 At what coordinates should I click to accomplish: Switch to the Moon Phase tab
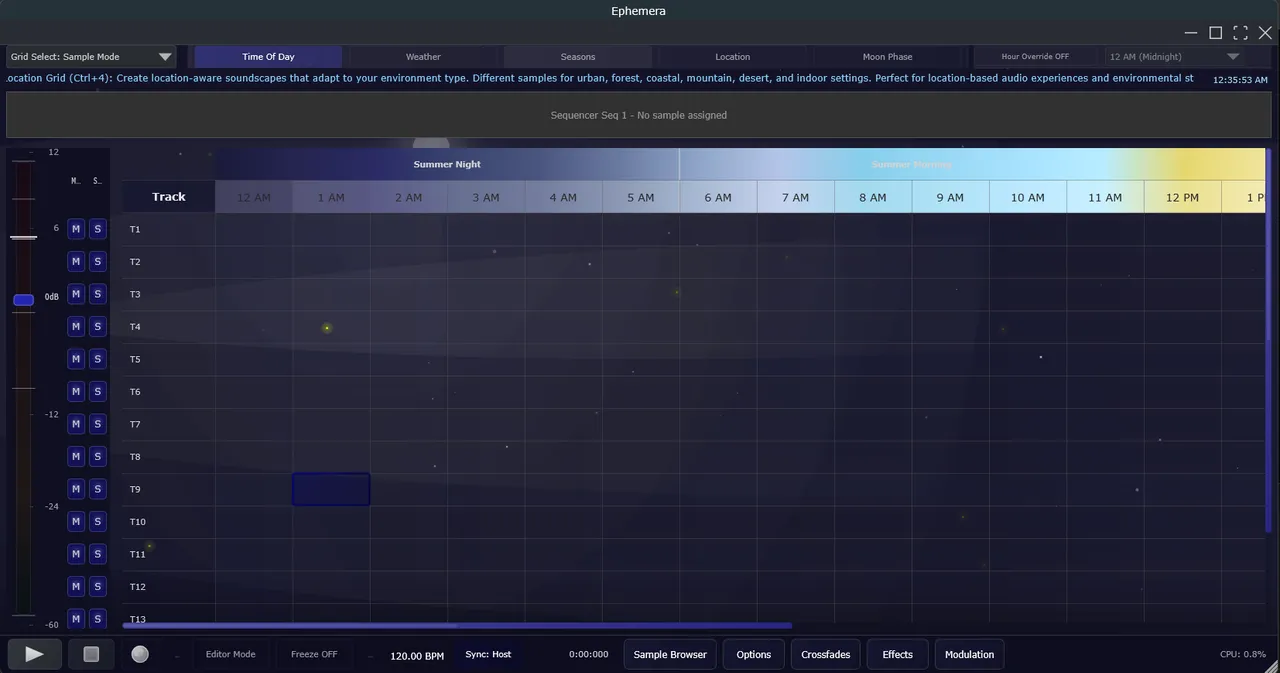click(887, 57)
